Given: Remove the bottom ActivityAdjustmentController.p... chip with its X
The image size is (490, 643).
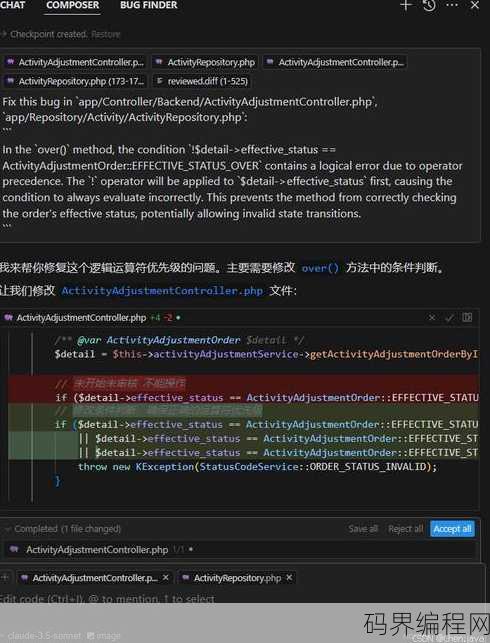Looking at the screenshot, I should (x=165, y=577).
